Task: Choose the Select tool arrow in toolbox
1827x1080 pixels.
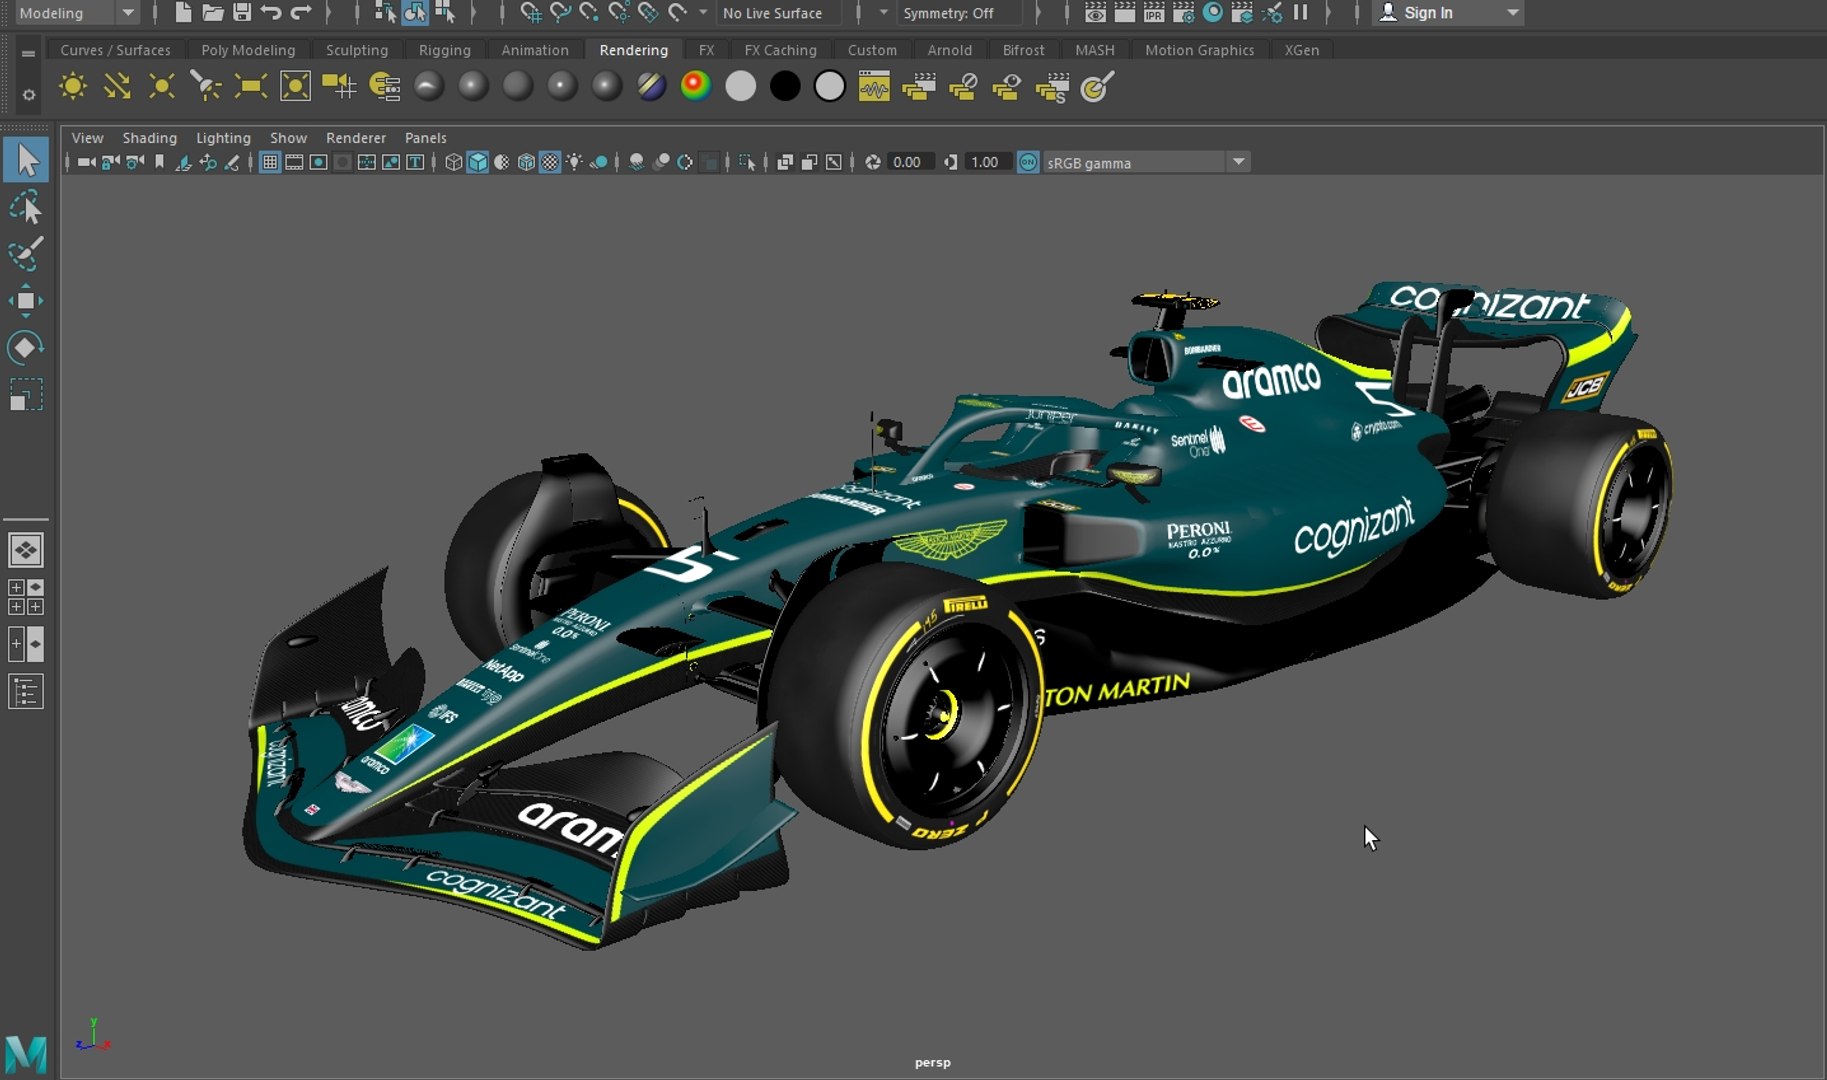Action: tap(26, 160)
